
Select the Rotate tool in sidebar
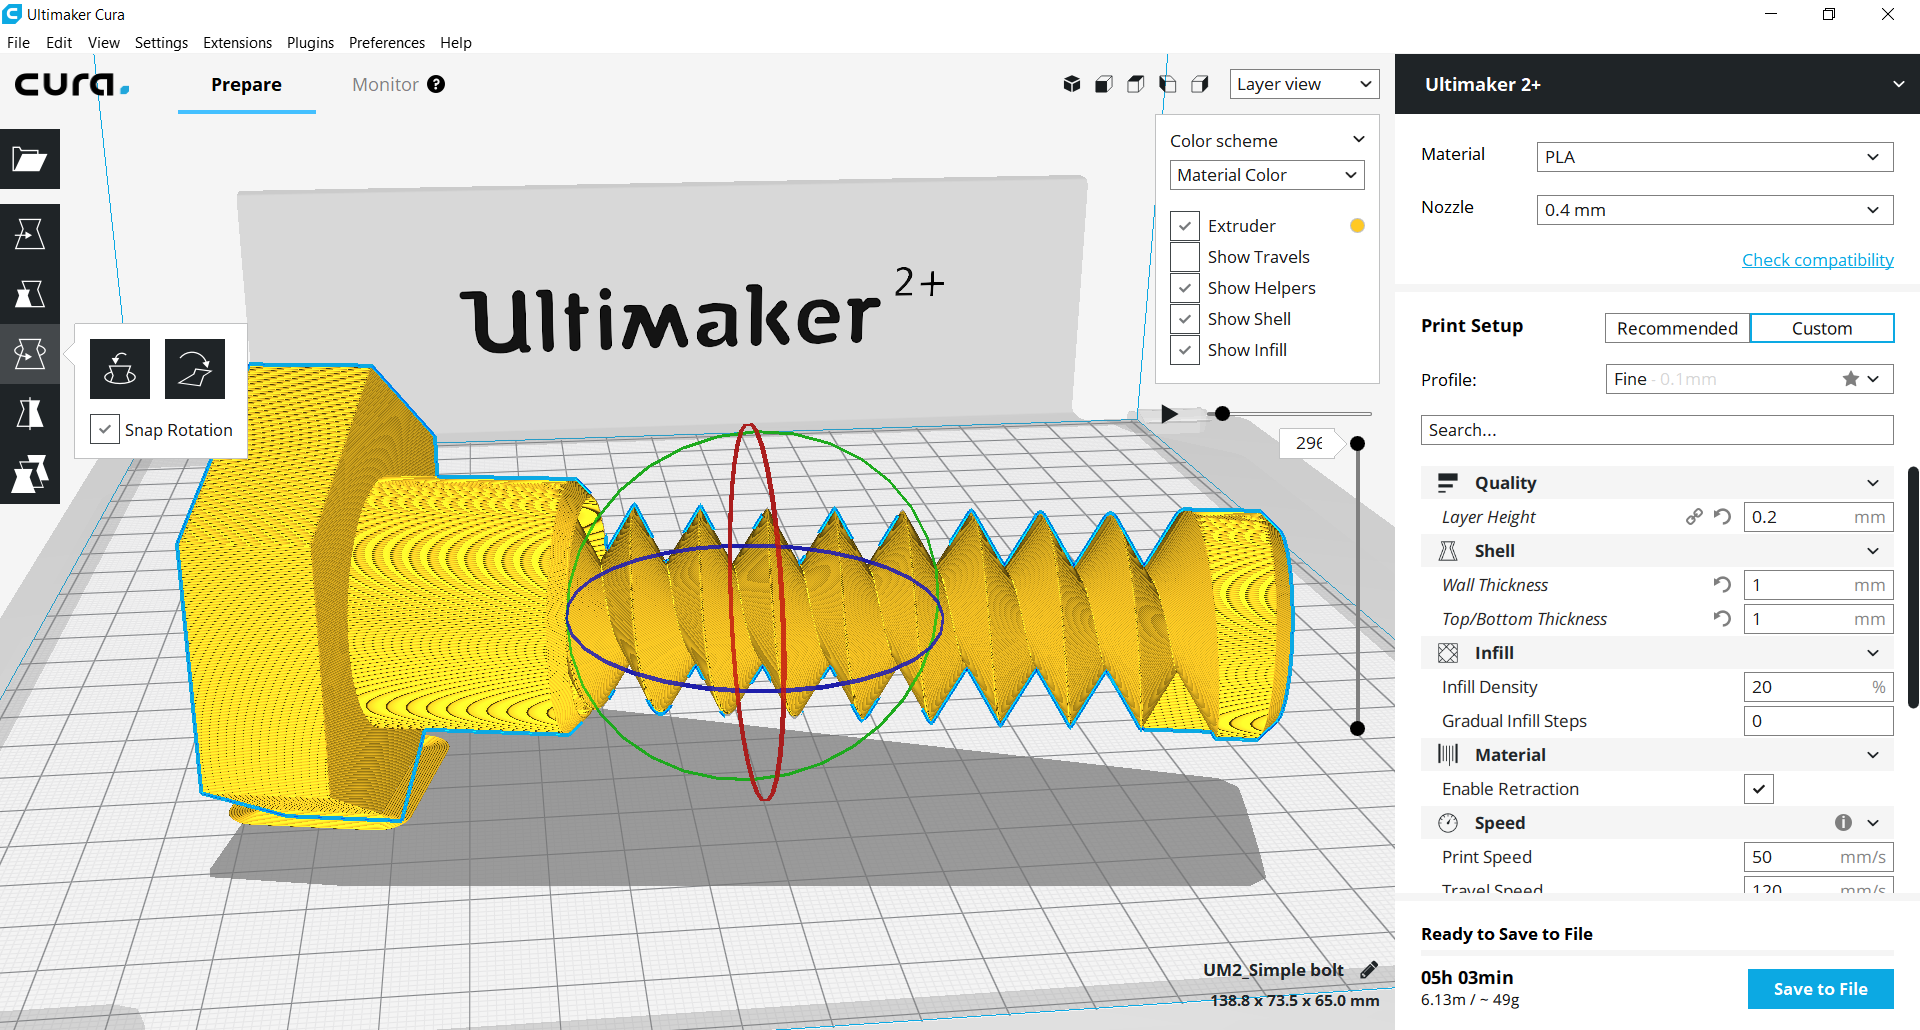click(30, 354)
